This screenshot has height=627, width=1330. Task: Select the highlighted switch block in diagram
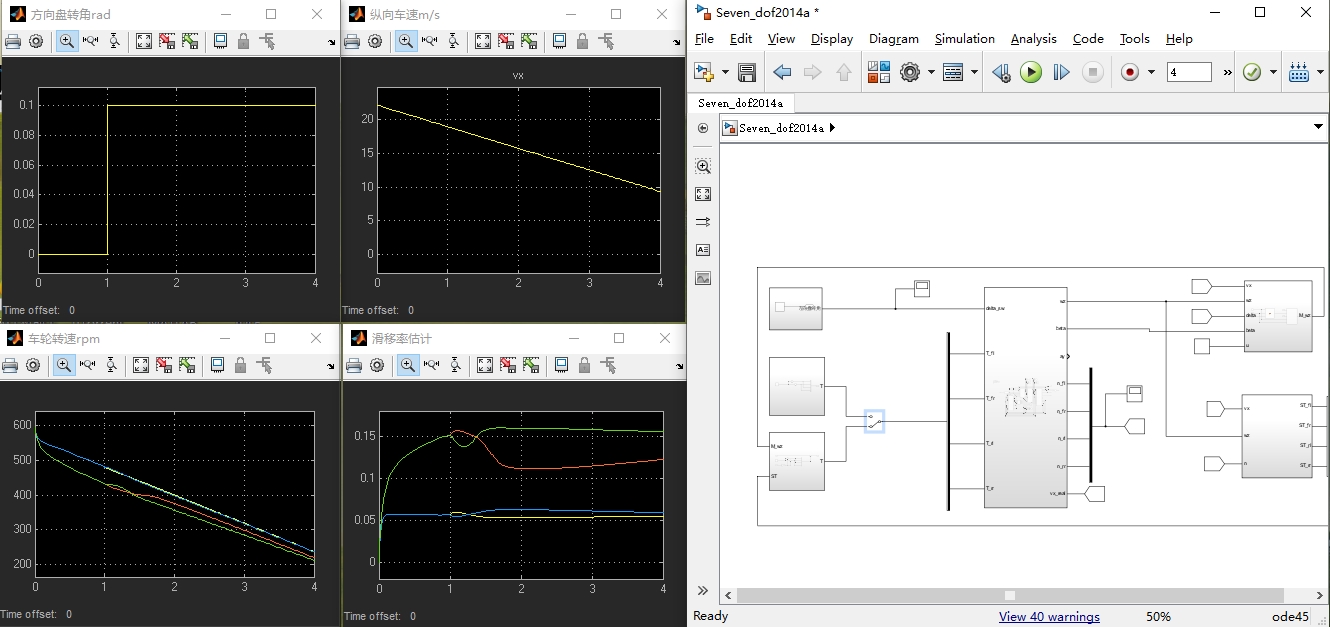[874, 421]
